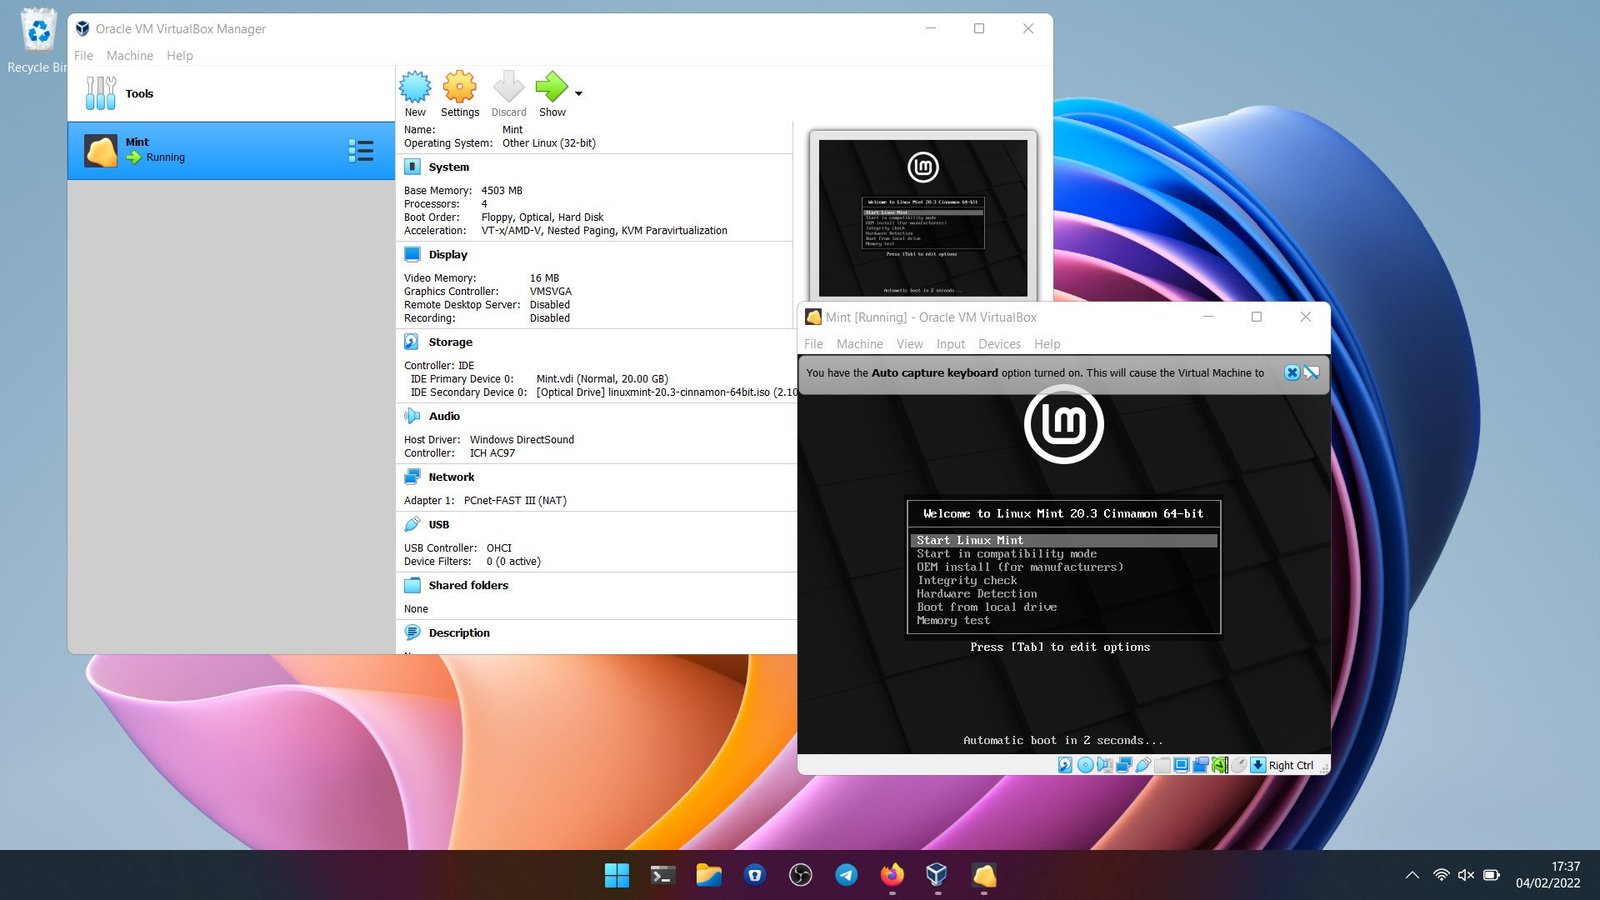Click the Storage section header
Viewport: 1600px width, 900px height.
coord(450,342)
